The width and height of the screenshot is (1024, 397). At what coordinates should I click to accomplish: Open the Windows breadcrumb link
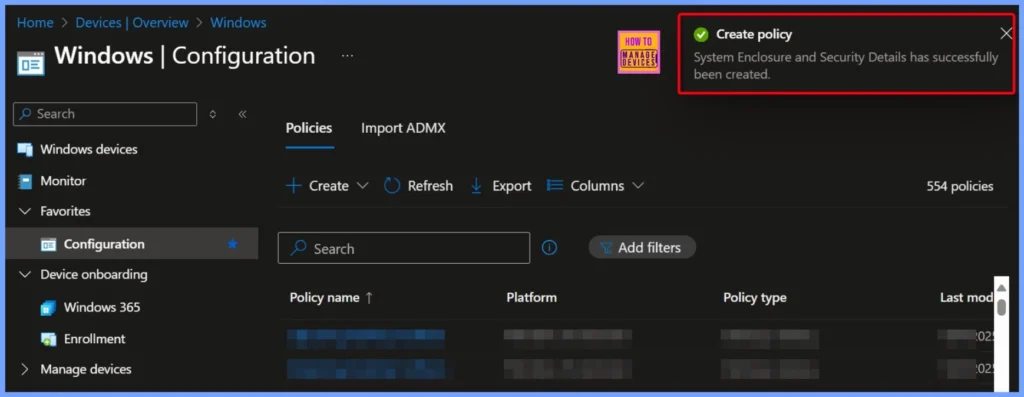[238, 23]
